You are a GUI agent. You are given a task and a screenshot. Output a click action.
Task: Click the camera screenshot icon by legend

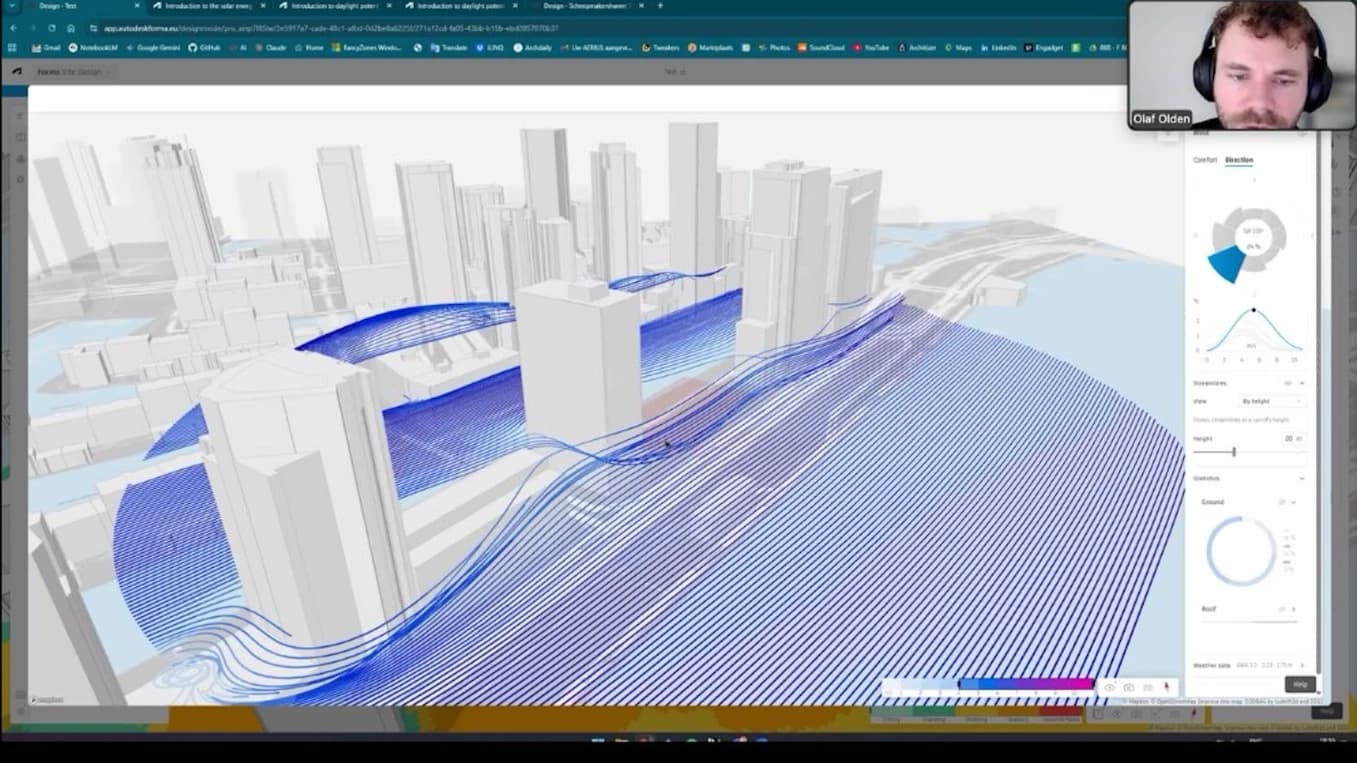coord(1129,687)
